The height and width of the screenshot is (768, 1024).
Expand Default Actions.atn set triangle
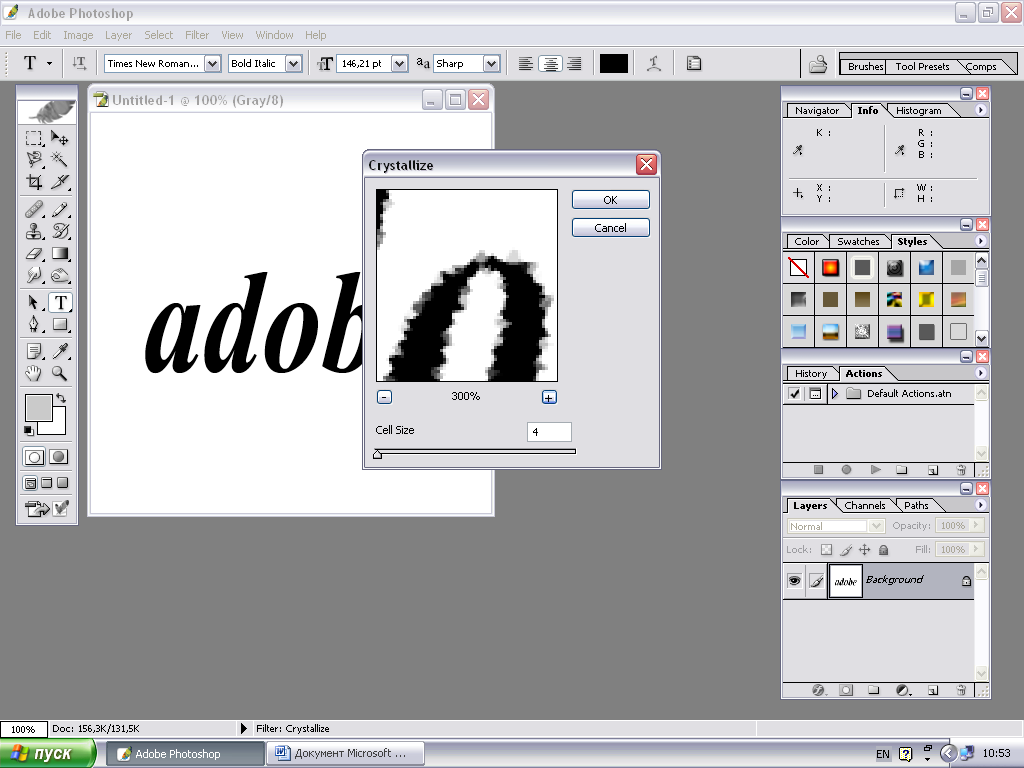[x=835, y=393]
